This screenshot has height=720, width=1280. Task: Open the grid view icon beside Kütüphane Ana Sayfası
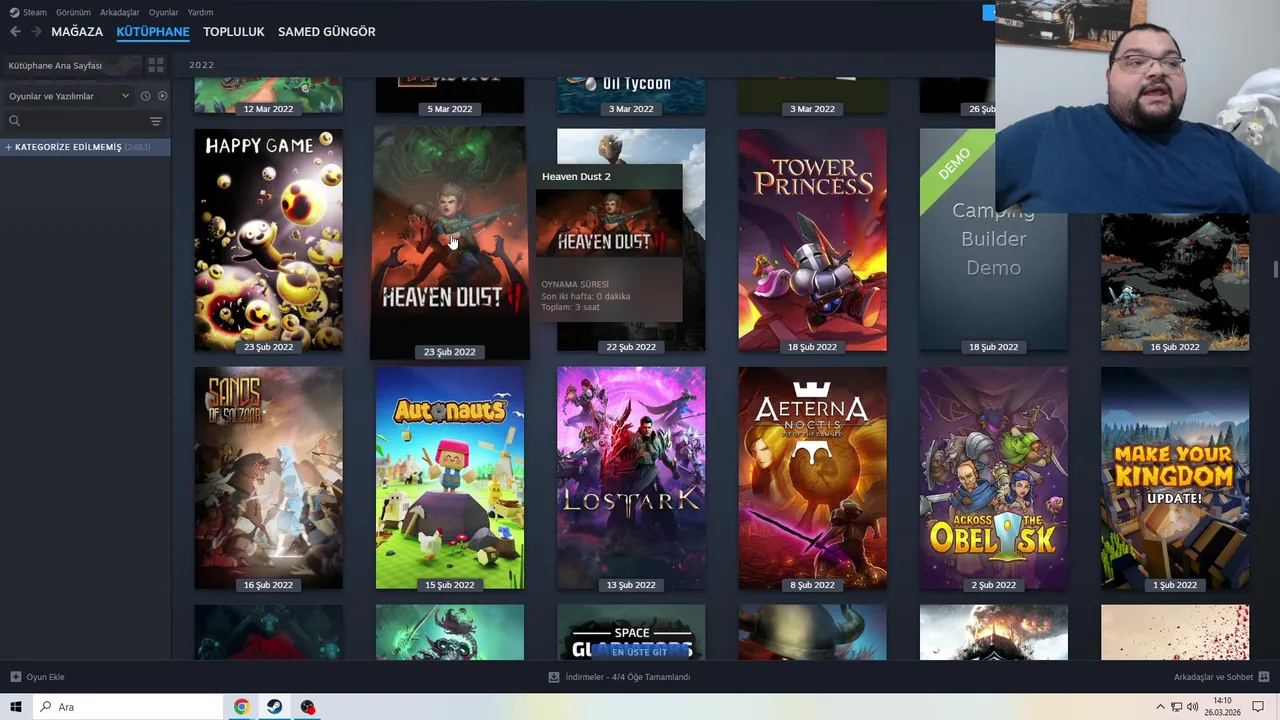coord(156,65)
